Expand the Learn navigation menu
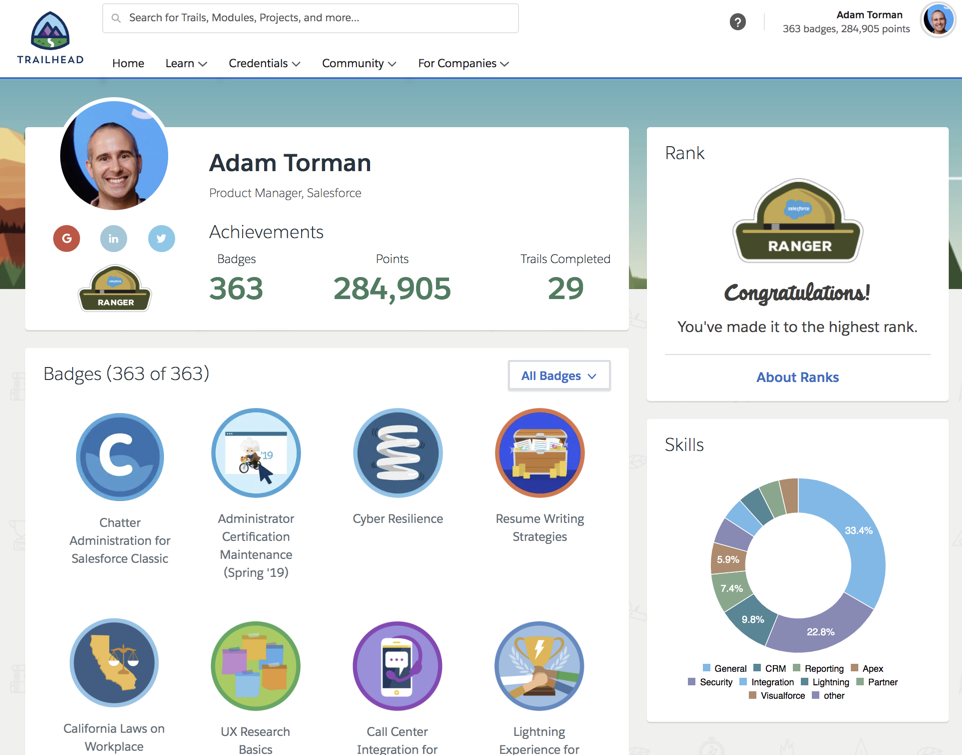962x755 pixels. click(186, 63)
